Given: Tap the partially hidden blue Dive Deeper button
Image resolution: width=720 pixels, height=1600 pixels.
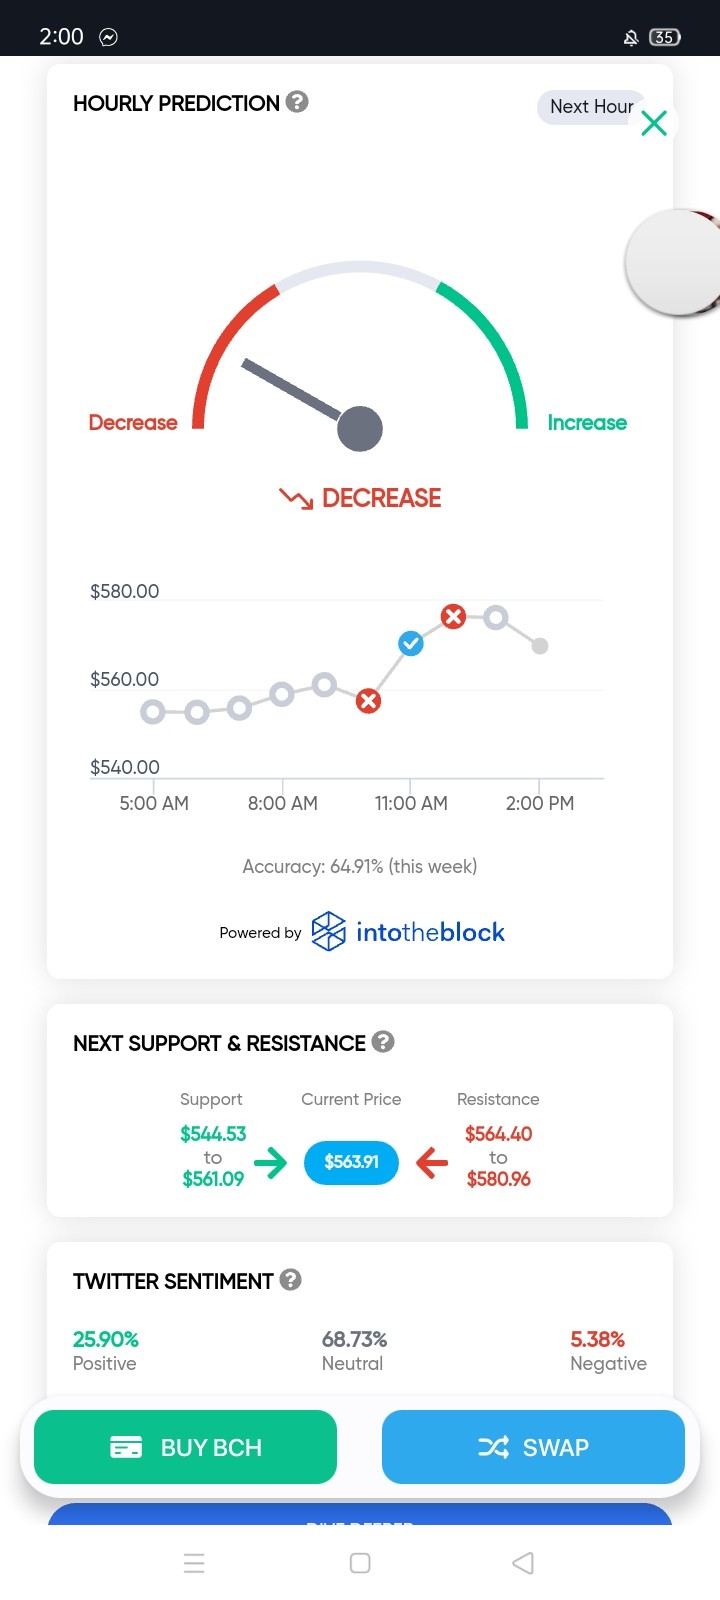Looking at the screenshot, I should [360, 1514].
